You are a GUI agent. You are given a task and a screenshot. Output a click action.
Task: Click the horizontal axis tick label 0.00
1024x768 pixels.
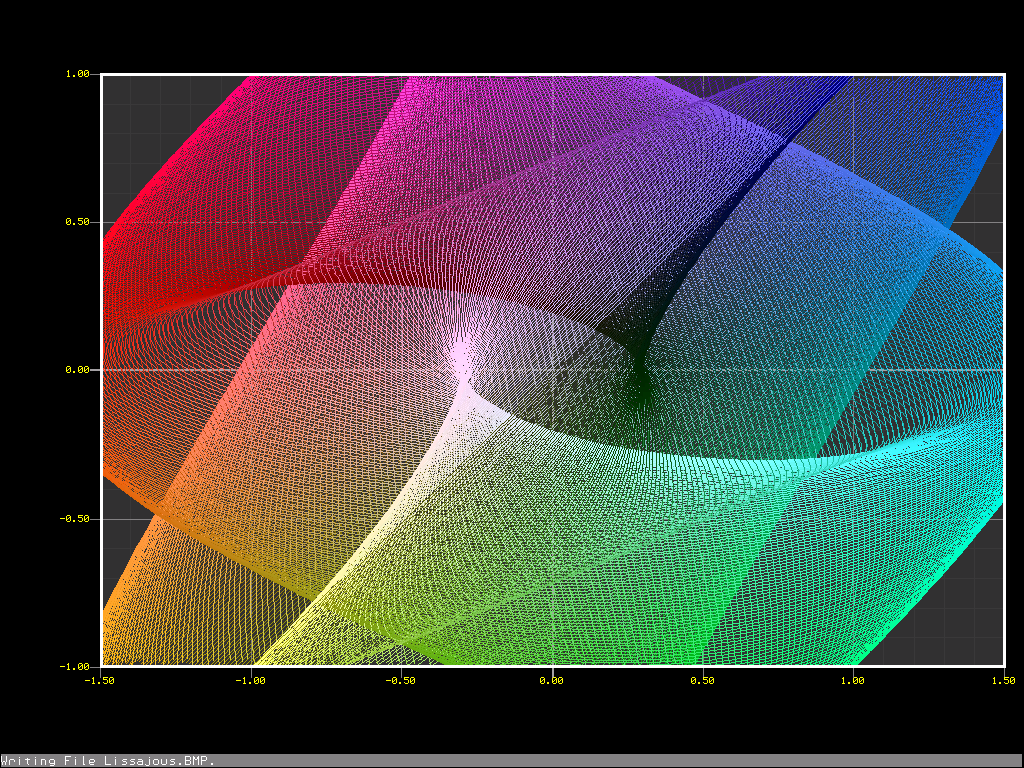click(x=552, y=680)
